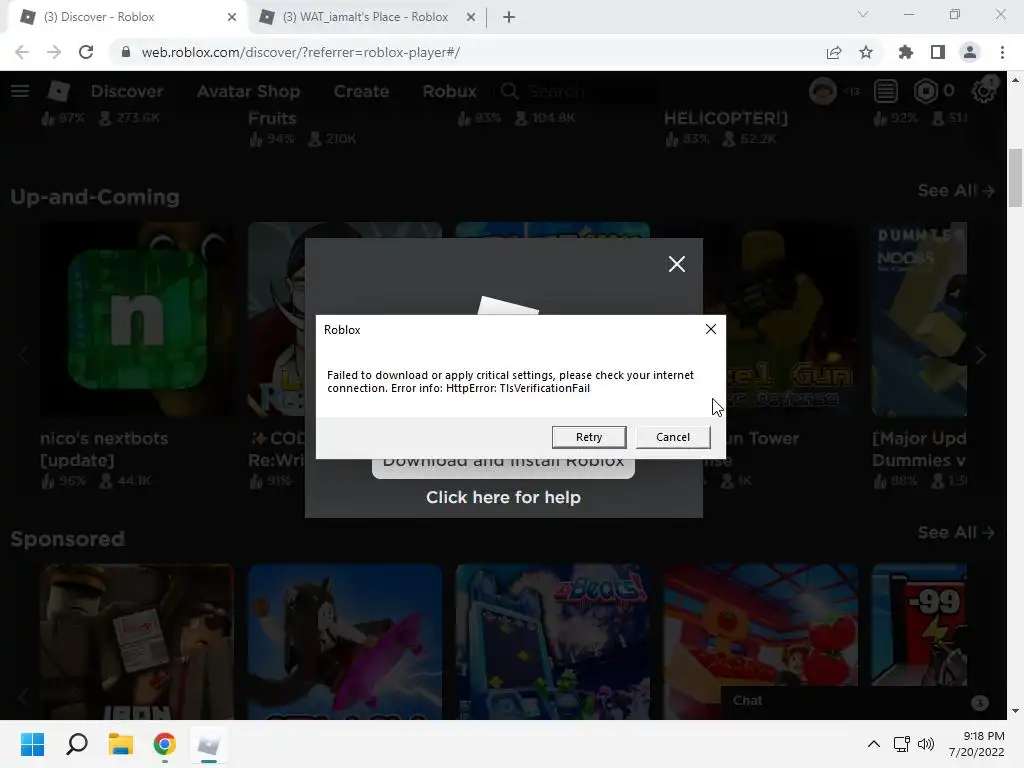This screenshot has height=768, width=1024.
Task: Open the Roblox notifications feed icon
Action: click(x=886, y=91)
